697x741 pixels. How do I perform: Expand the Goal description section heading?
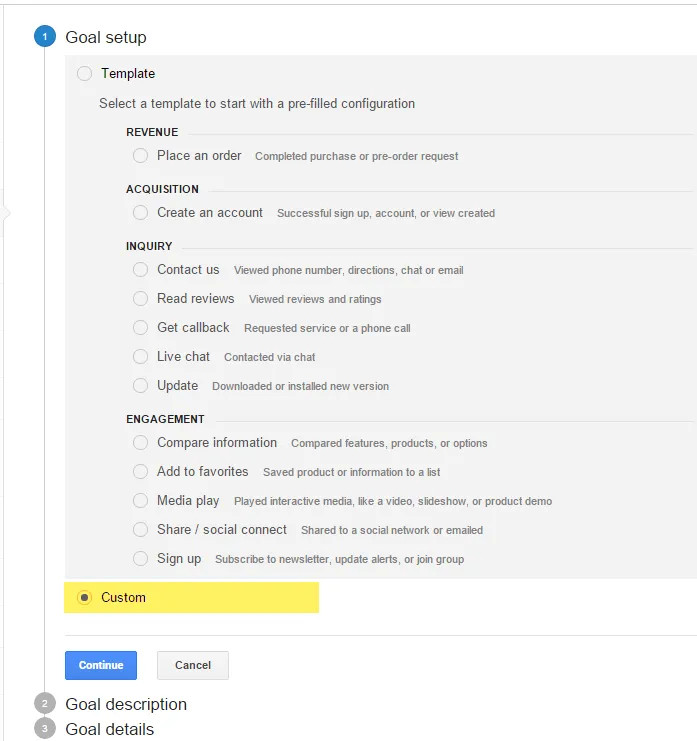(126, 704)
